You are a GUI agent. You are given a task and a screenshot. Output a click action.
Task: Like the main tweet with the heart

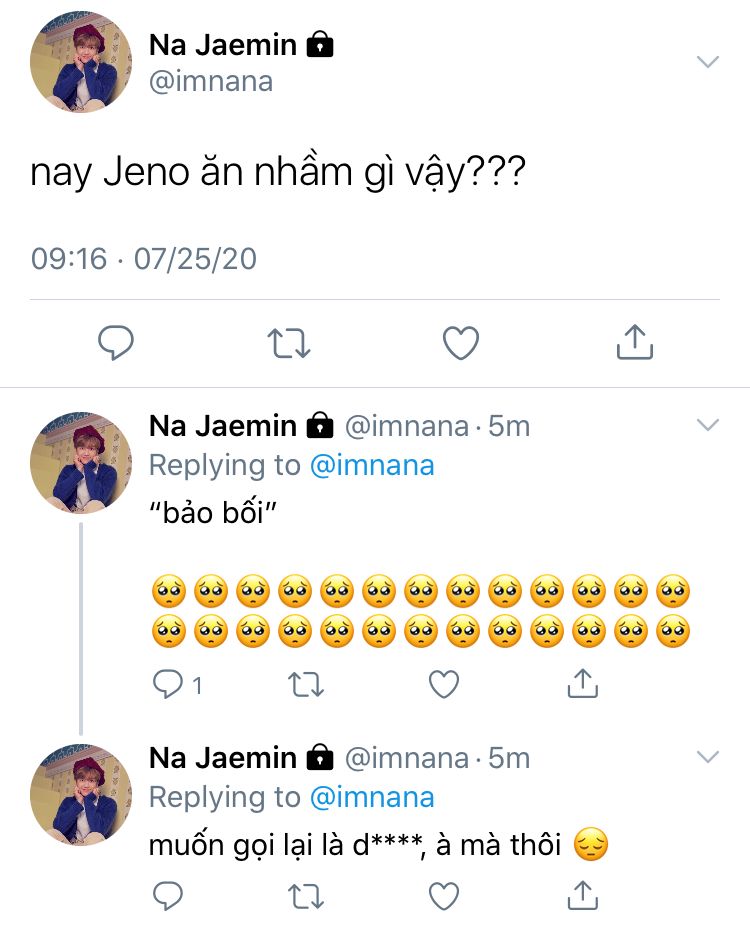(461, 343)
